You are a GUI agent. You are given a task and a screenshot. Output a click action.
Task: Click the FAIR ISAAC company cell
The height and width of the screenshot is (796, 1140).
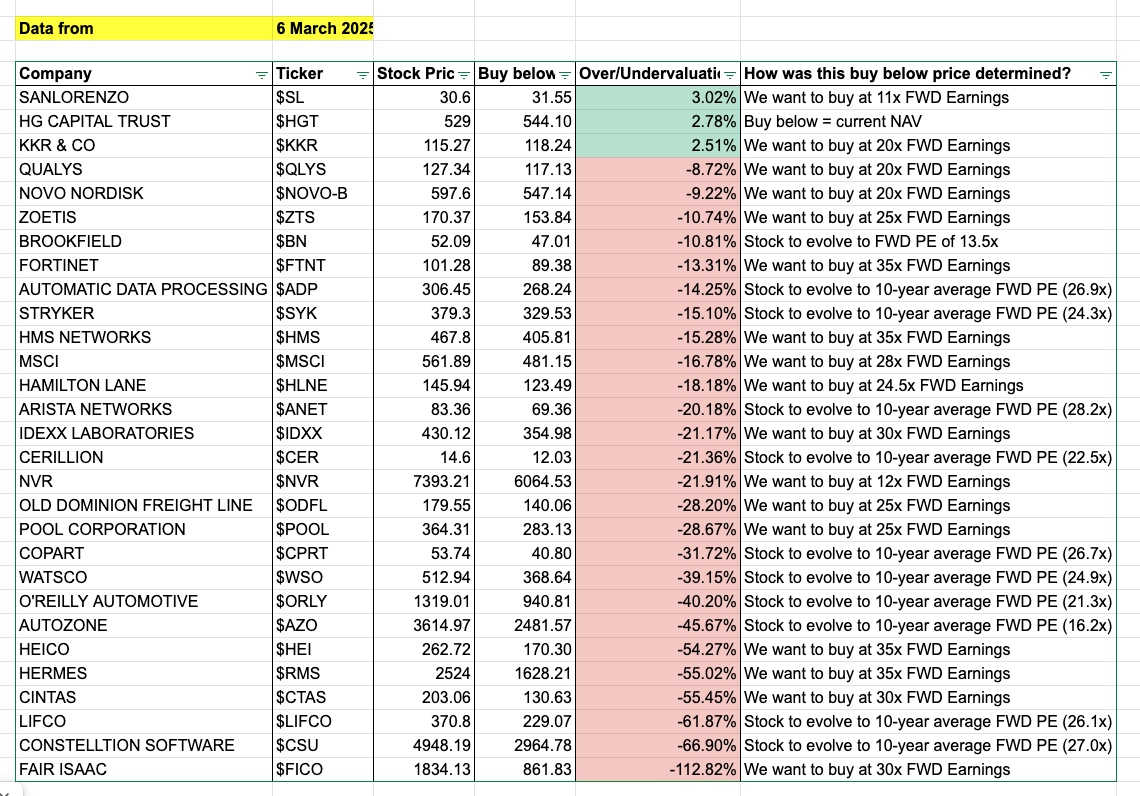144,769
